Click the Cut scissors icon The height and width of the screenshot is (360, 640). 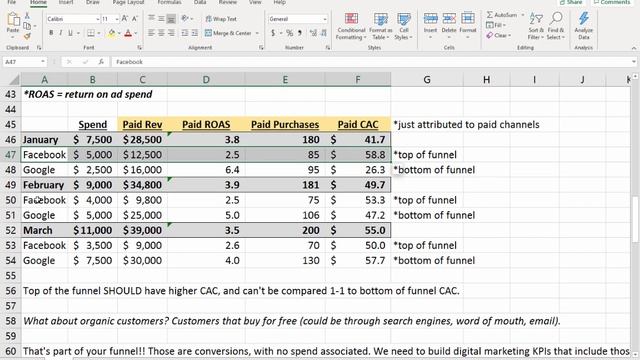pos(27,16)
